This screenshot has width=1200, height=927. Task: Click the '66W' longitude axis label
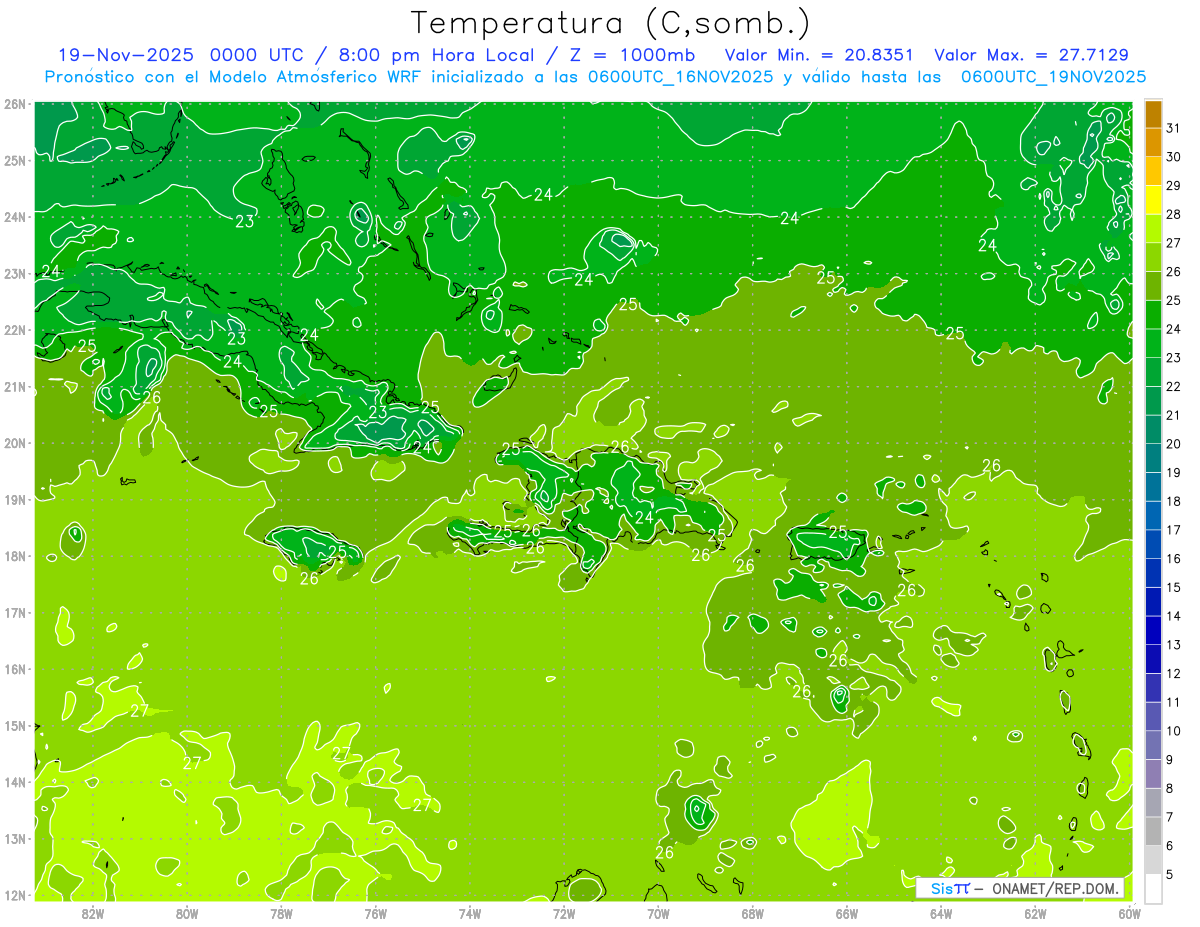[847, 913]
